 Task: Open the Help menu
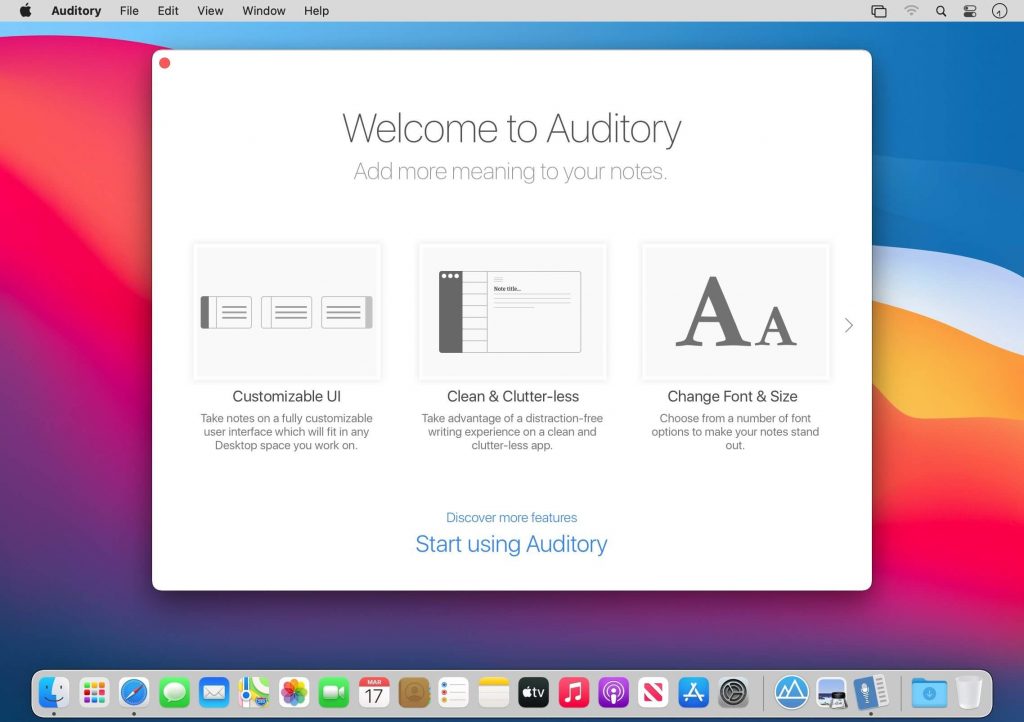click(316, 11)
